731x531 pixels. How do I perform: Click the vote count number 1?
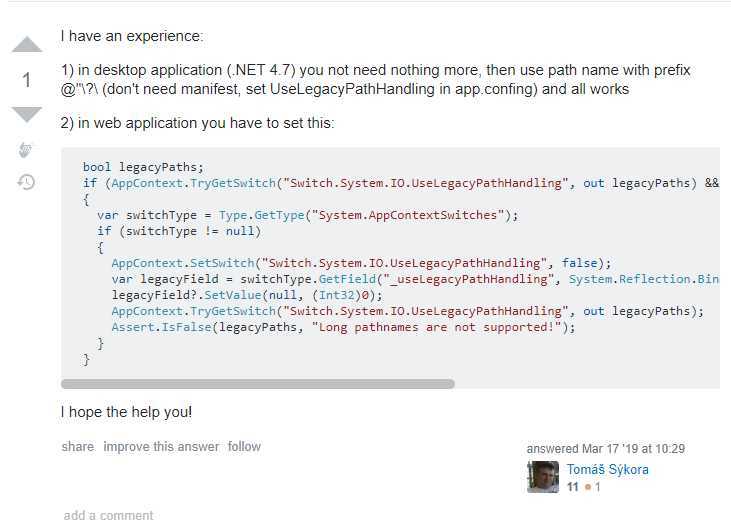point(27,80)
